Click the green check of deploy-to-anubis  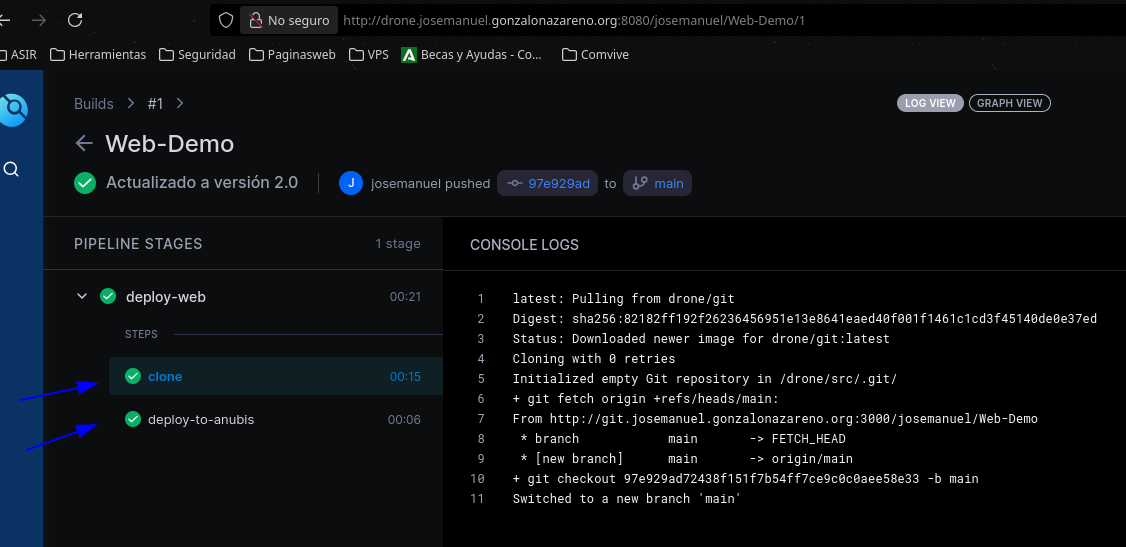click(132, 419)
